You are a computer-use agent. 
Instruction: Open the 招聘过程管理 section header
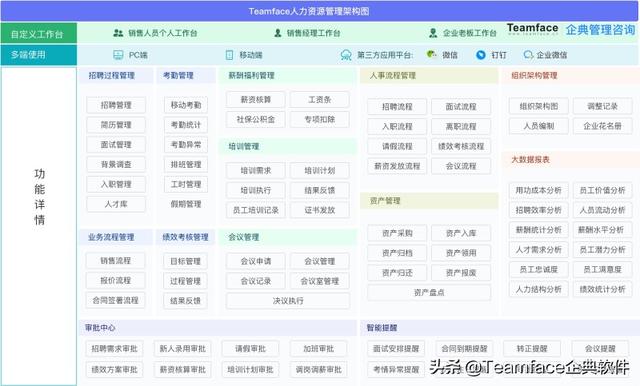tap(116, 75)
